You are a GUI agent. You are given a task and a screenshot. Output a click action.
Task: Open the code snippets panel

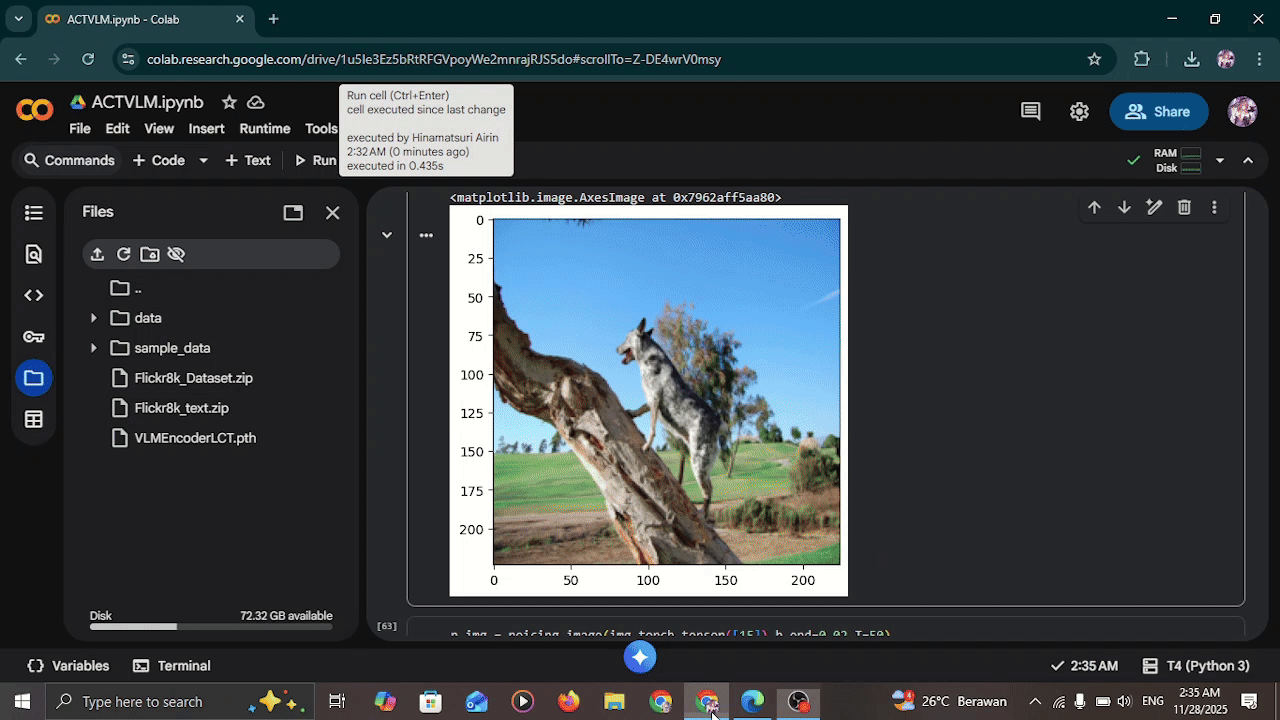[x=34, y=295]
